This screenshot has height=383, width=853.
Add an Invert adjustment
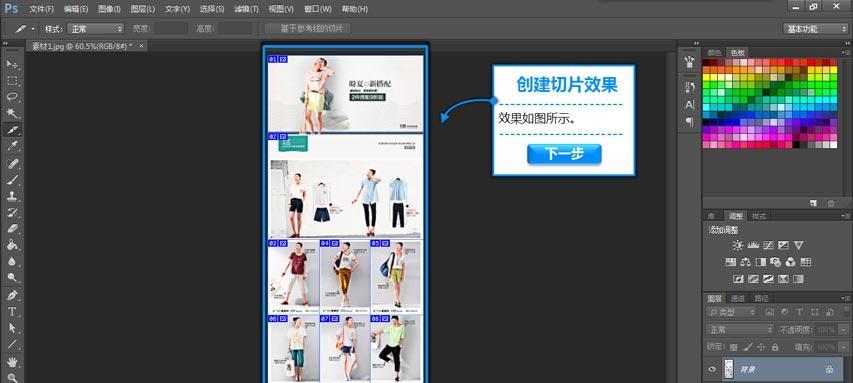coord(738,279)
